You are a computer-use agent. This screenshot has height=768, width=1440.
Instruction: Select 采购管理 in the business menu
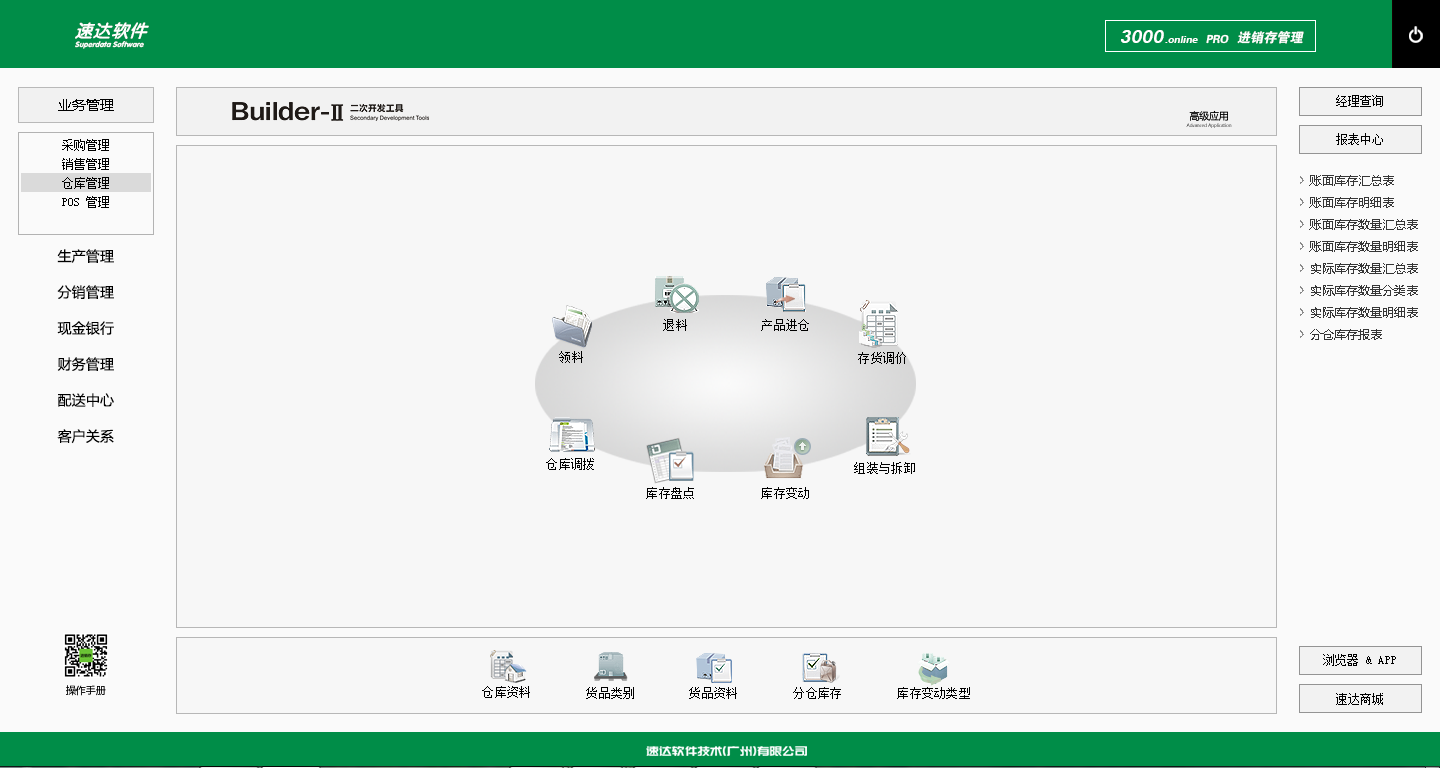86,145
